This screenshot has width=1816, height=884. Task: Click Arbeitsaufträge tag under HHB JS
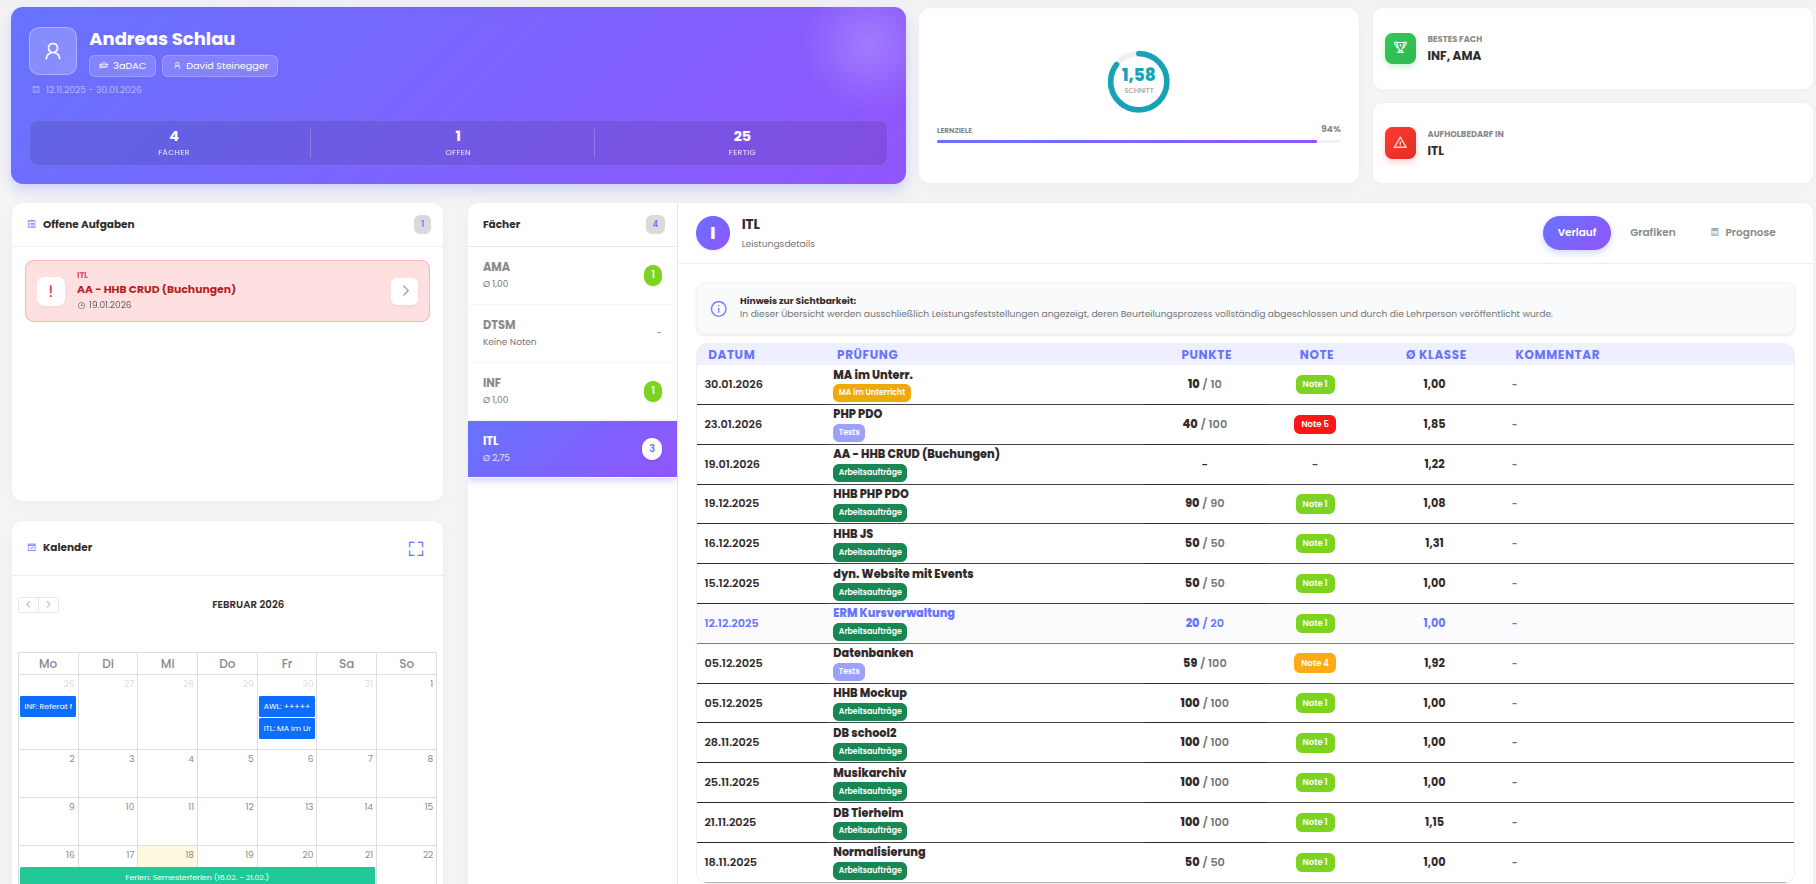(870, 552)
